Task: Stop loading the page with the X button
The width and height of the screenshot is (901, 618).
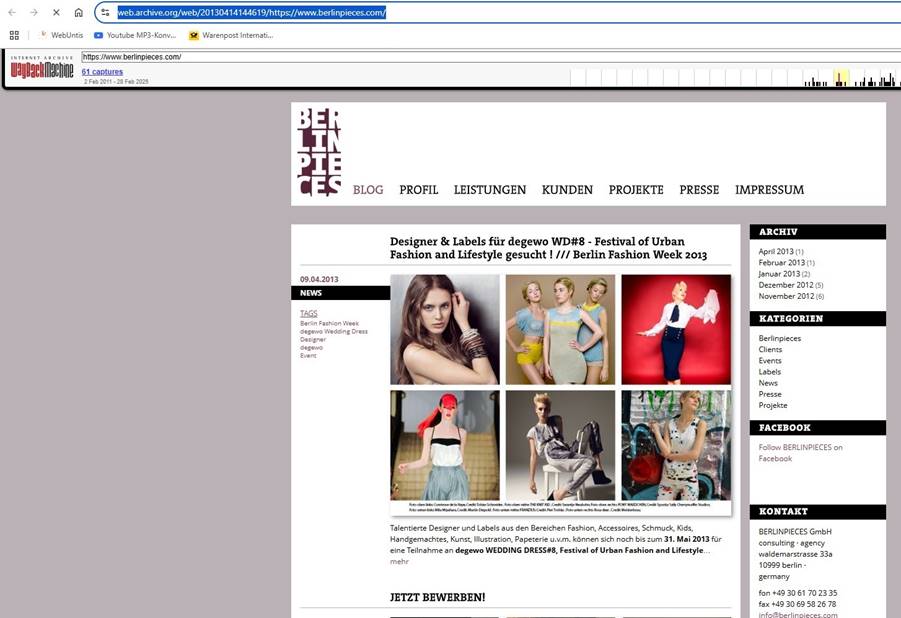Action: [56, 13]
